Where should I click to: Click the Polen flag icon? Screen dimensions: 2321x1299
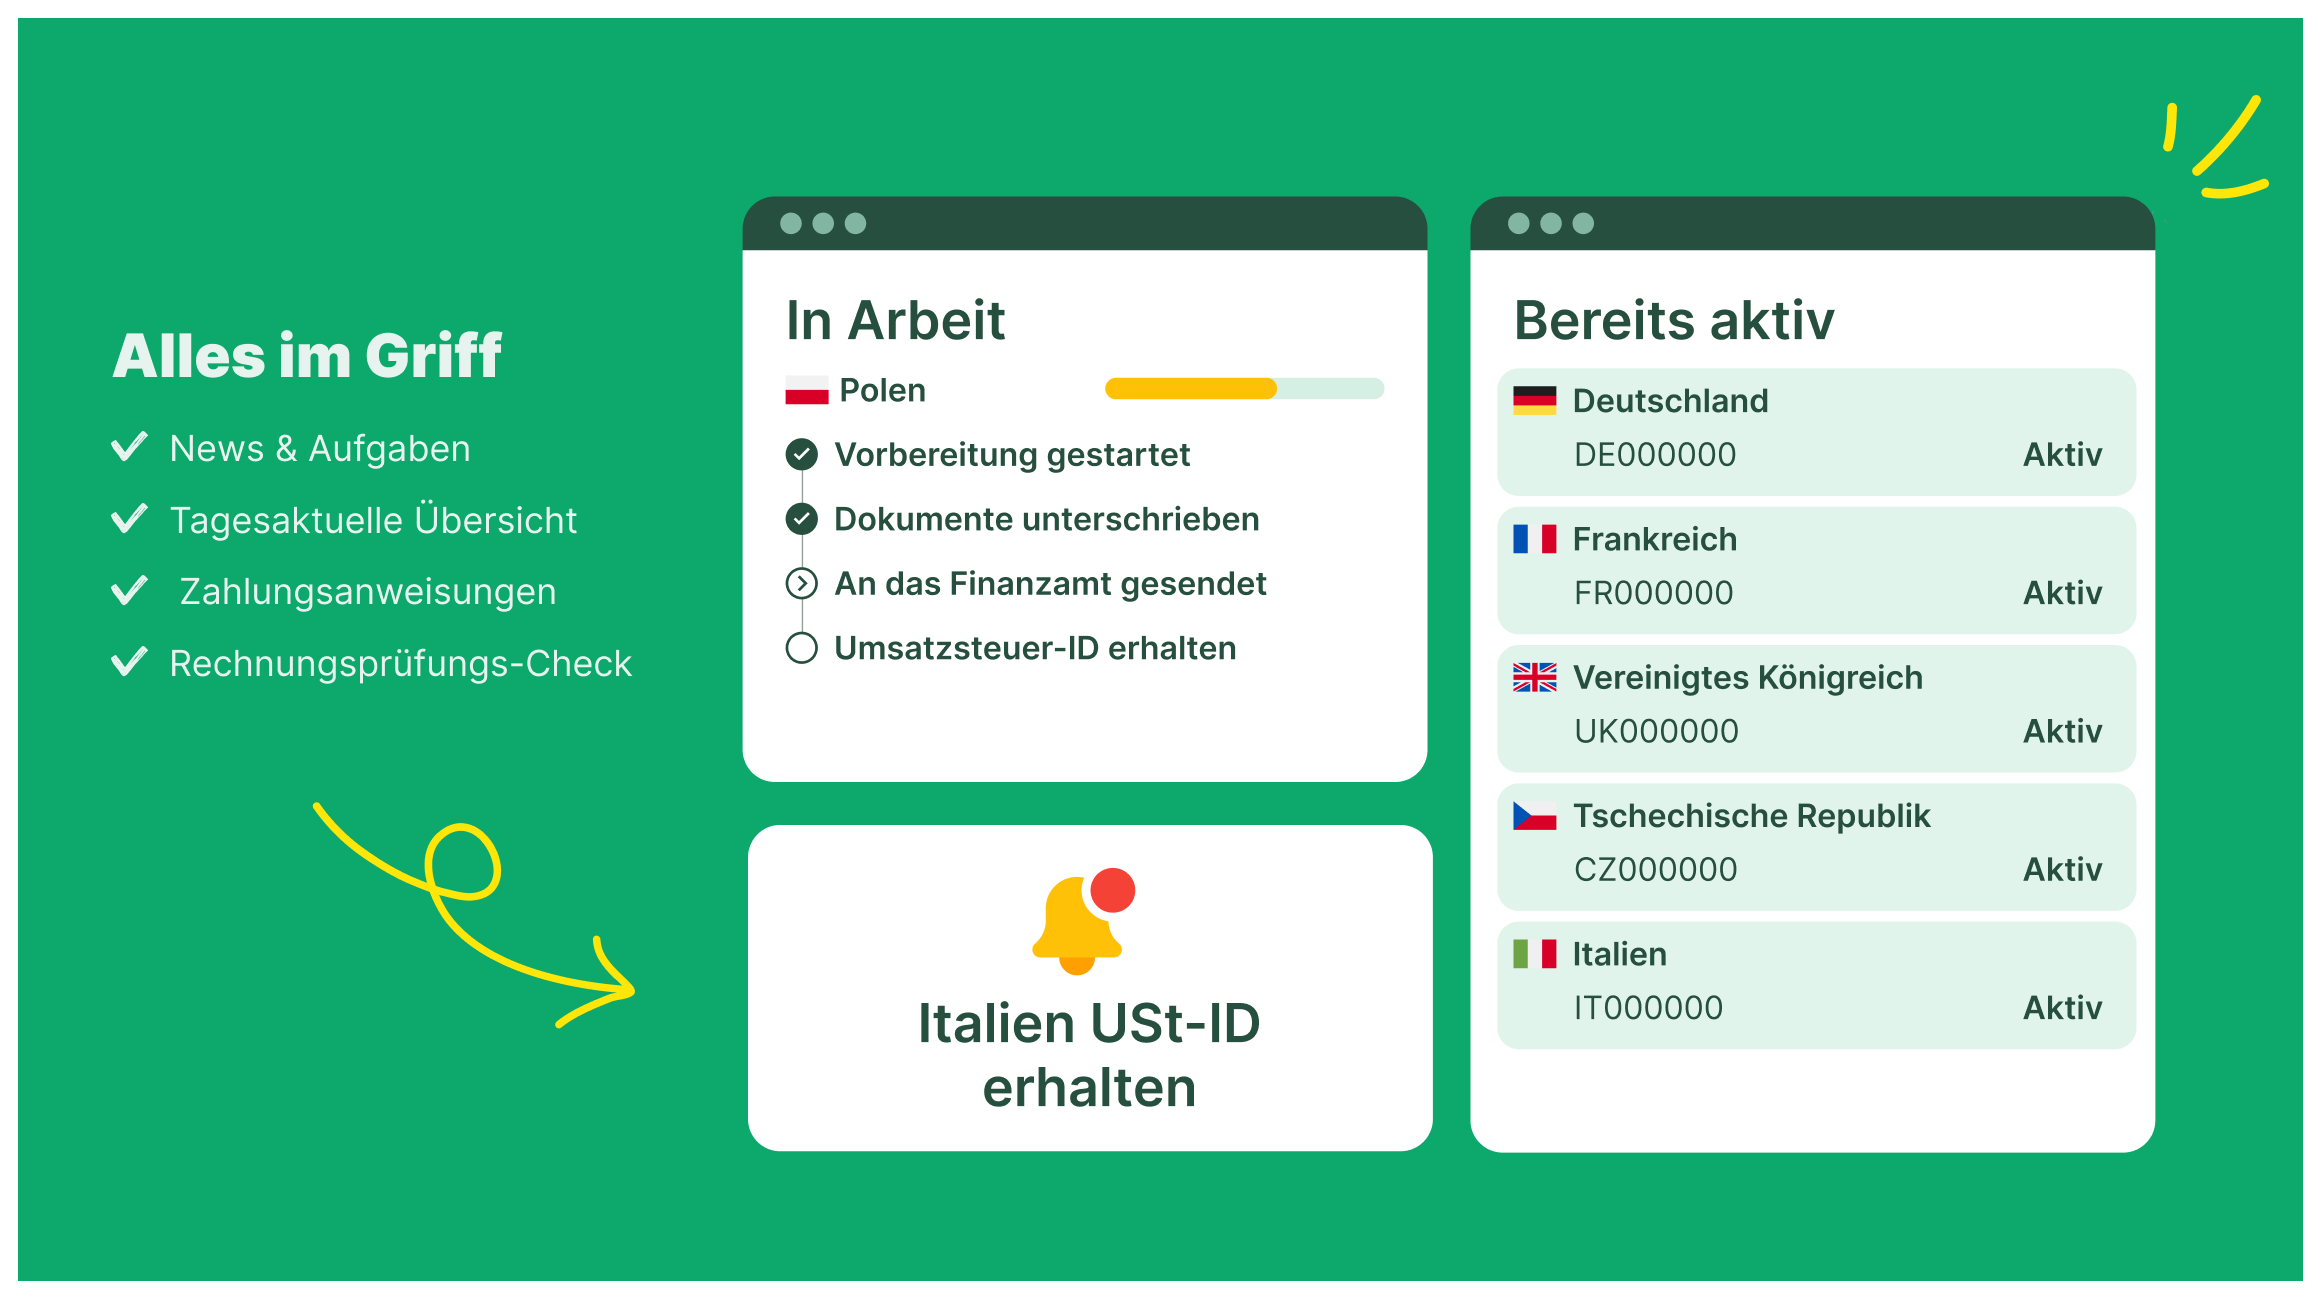pyautogui.click(x=806, y=390)
